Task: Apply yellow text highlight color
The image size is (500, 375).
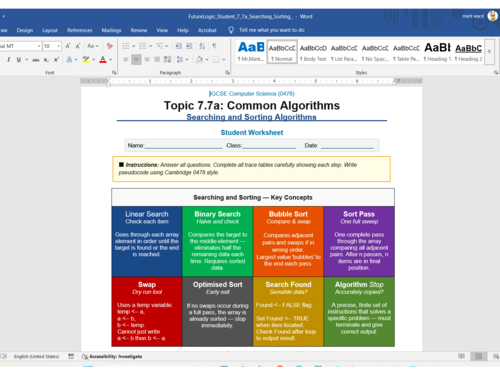Action: pyautogui.click(x=86, y=60)
